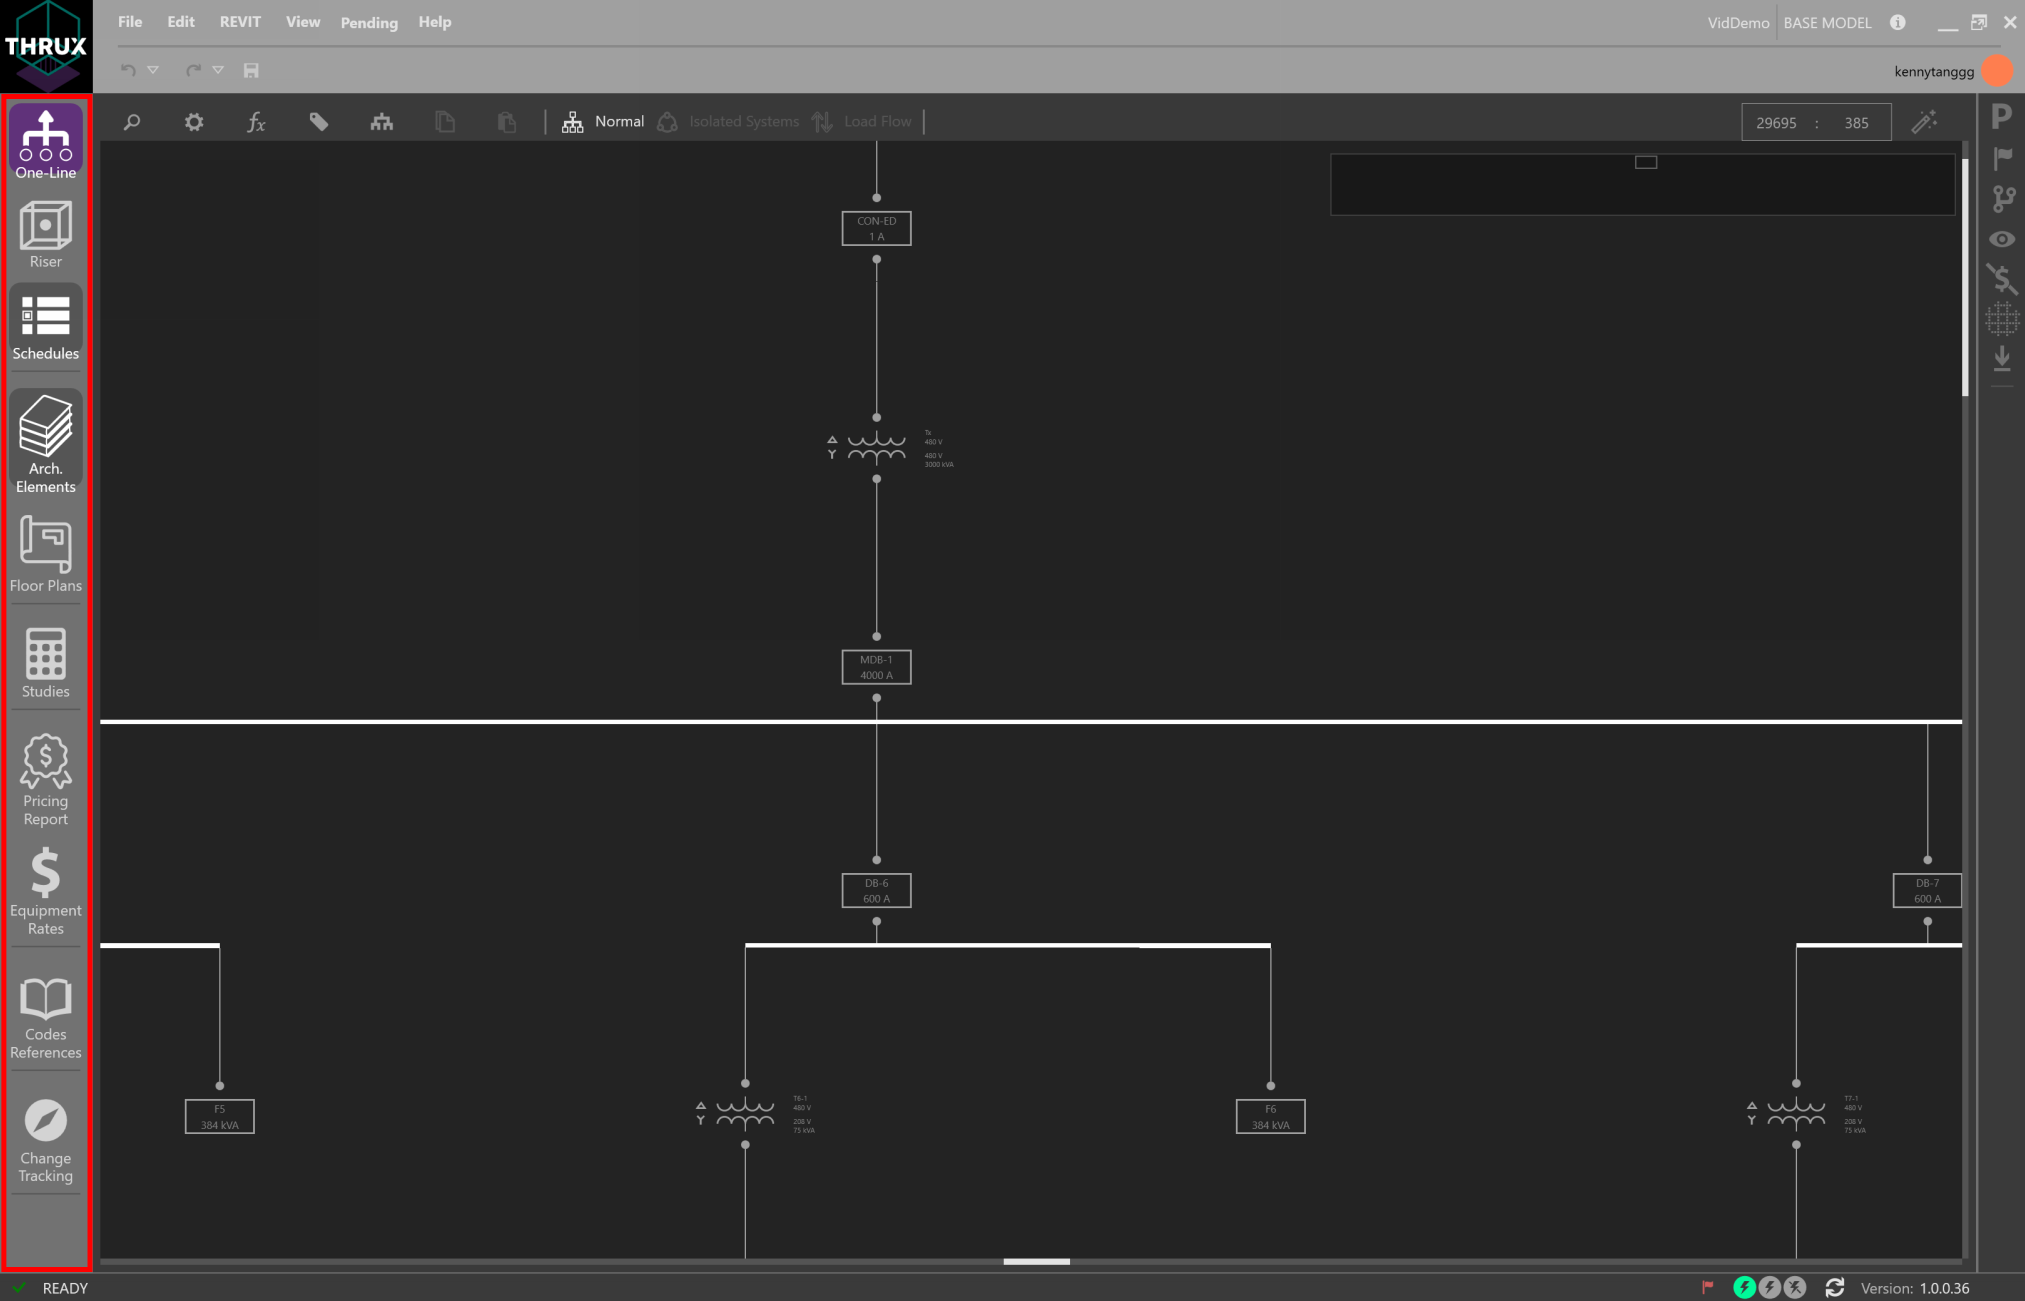Toggle the eye visibility icon on right panel
Screen dimensions: 2025x1301
click(2002, 239)
